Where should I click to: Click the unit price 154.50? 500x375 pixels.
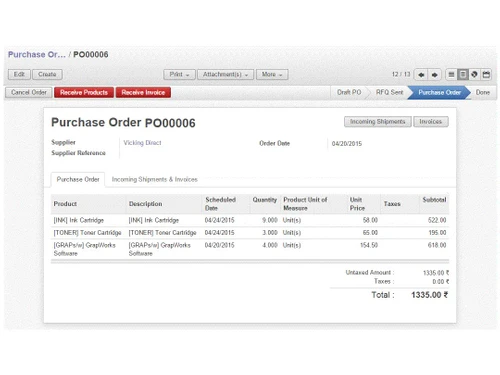click(369, 245)
